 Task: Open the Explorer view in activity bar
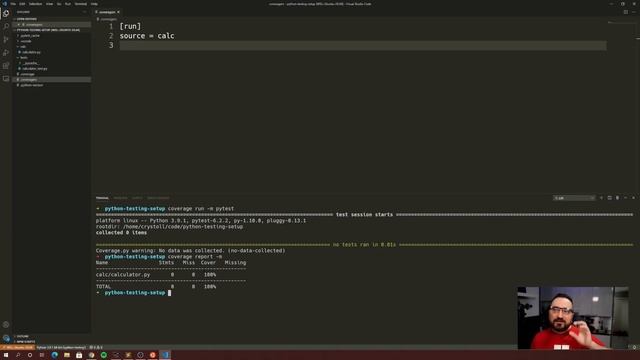click(x=6, y=13)
